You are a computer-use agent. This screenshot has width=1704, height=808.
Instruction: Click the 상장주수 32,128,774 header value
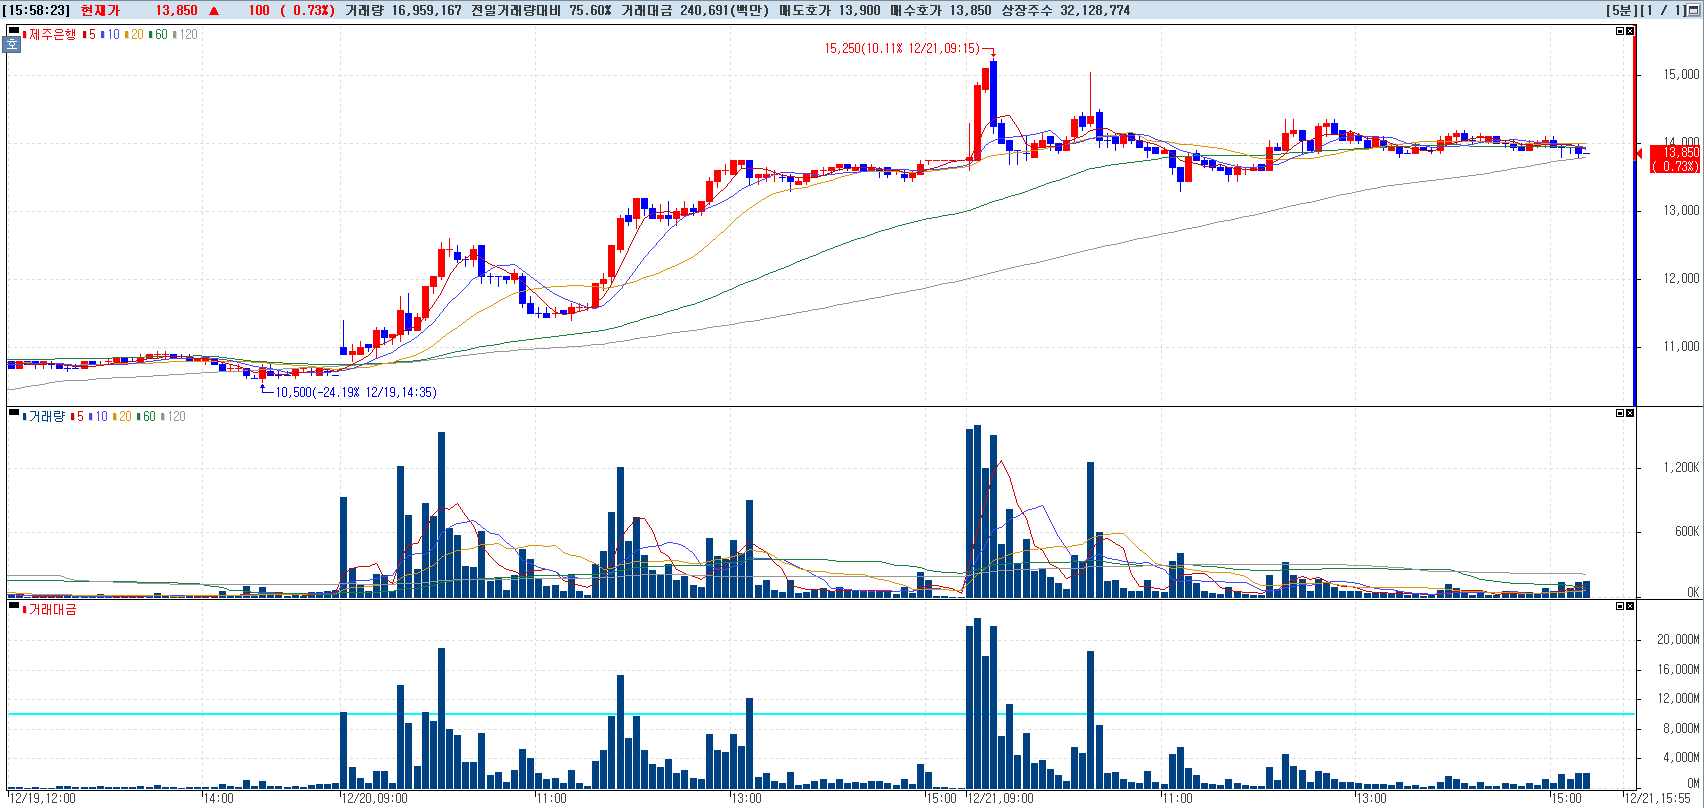[1066, 10]
